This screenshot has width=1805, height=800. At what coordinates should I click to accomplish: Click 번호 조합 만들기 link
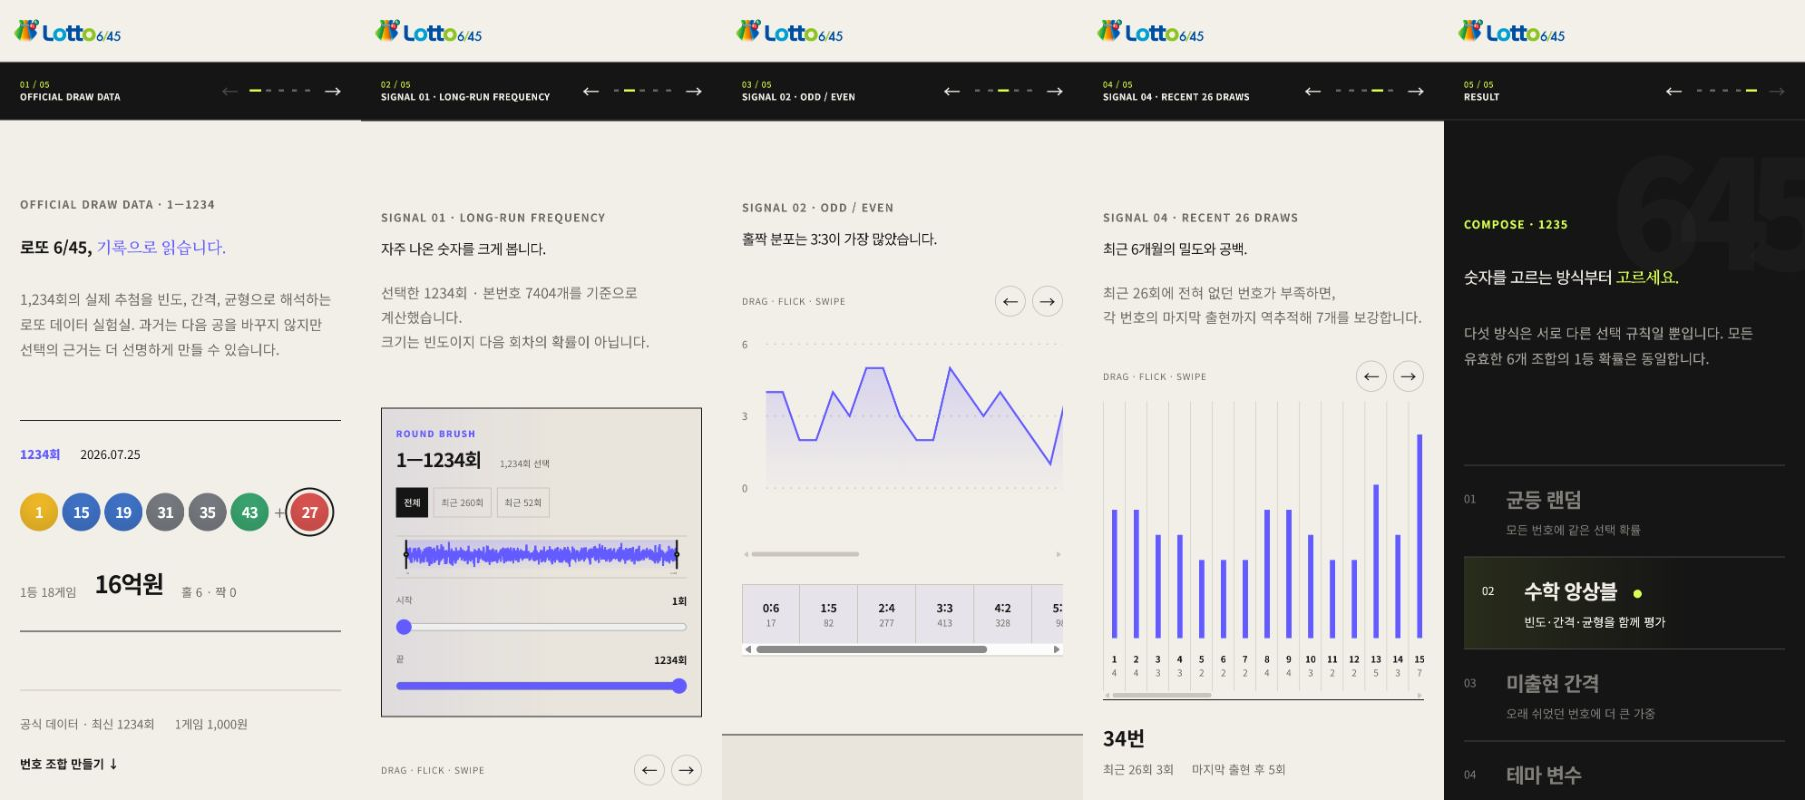click(69, 764)
